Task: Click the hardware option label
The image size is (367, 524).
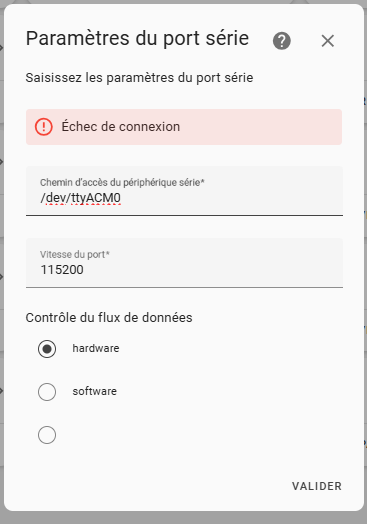Action: pyautogui.click(x=96, y=349)
